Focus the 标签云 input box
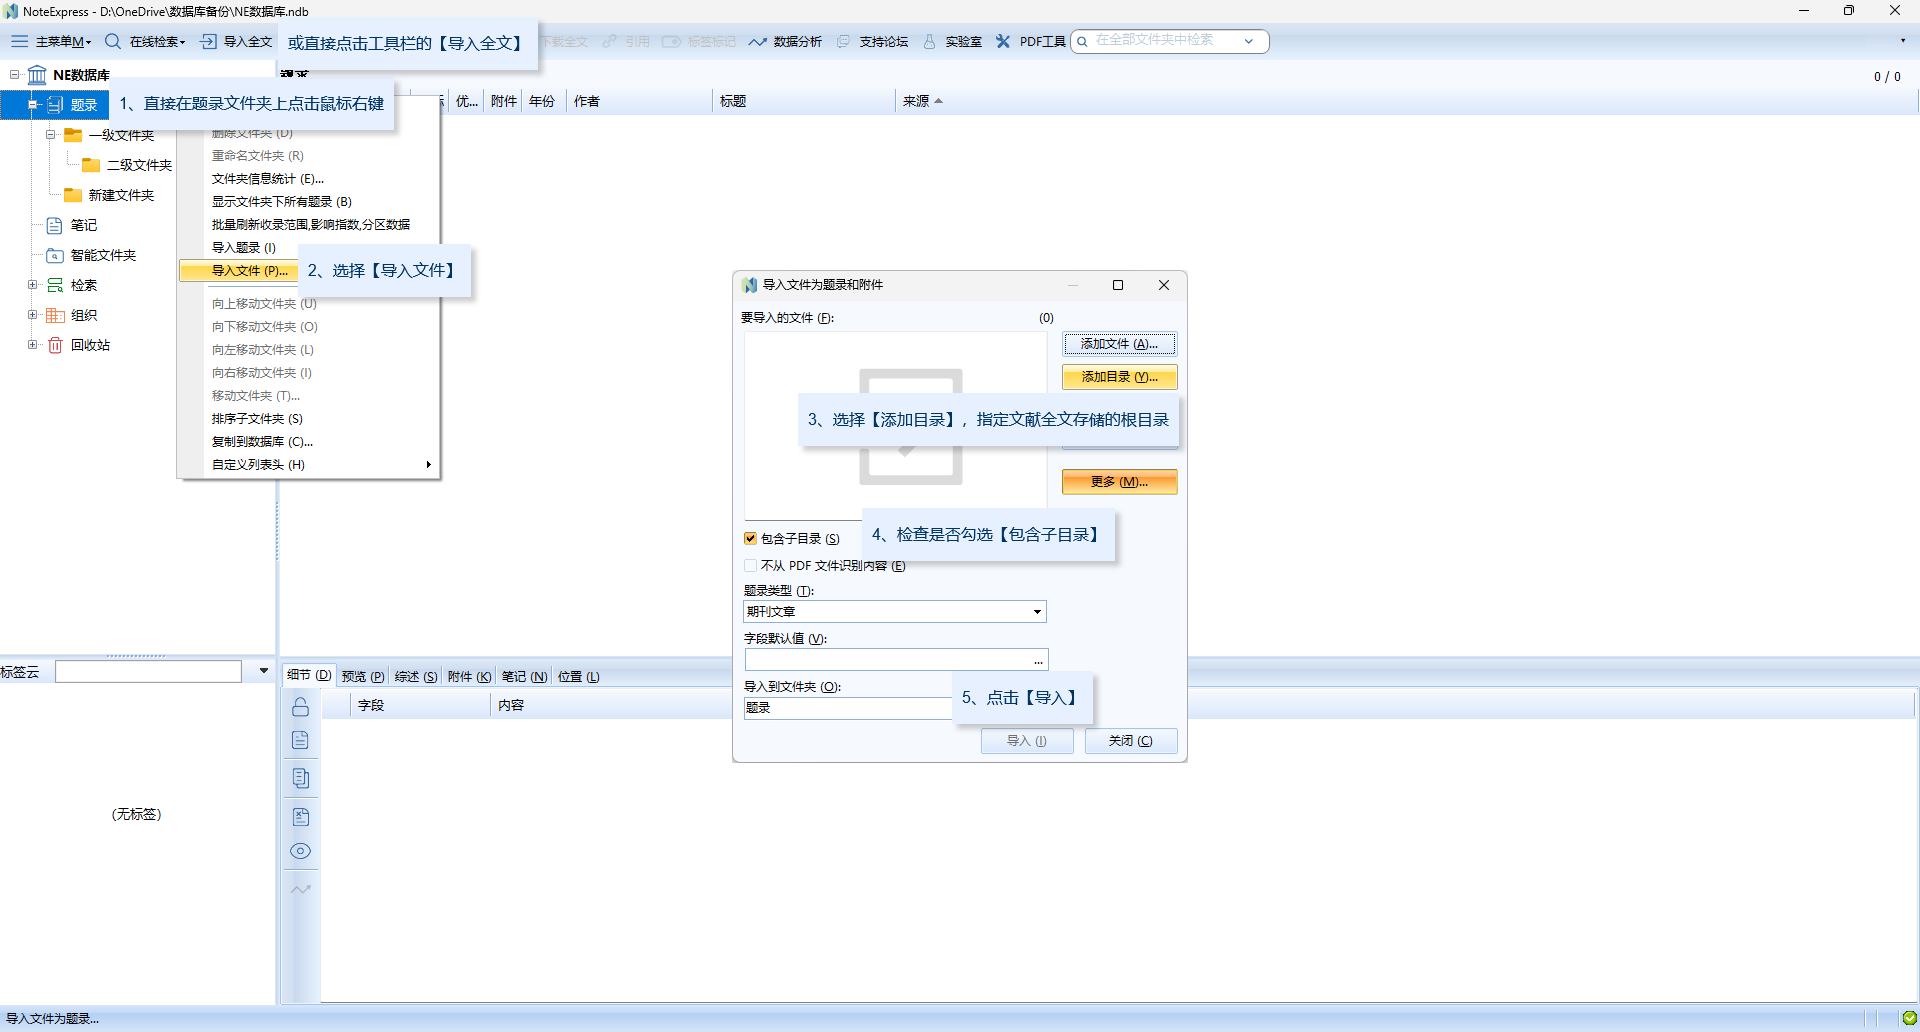1920x1032 pixels. (x=148, y=671)
